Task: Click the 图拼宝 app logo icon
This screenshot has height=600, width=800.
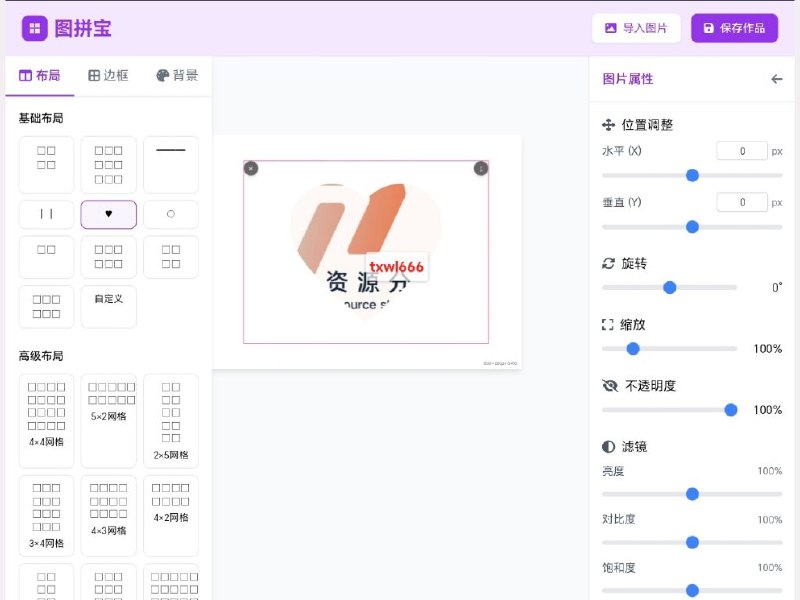Action: click(x=35, y=28)
